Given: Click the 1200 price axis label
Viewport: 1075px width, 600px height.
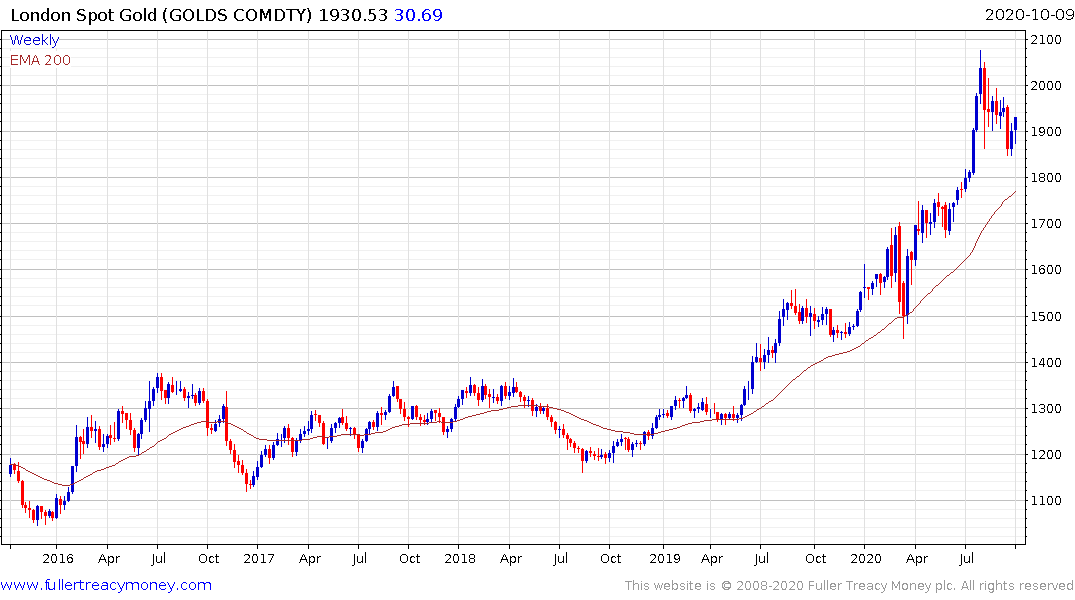Looking at the screenshot, I should [1046, 454].
